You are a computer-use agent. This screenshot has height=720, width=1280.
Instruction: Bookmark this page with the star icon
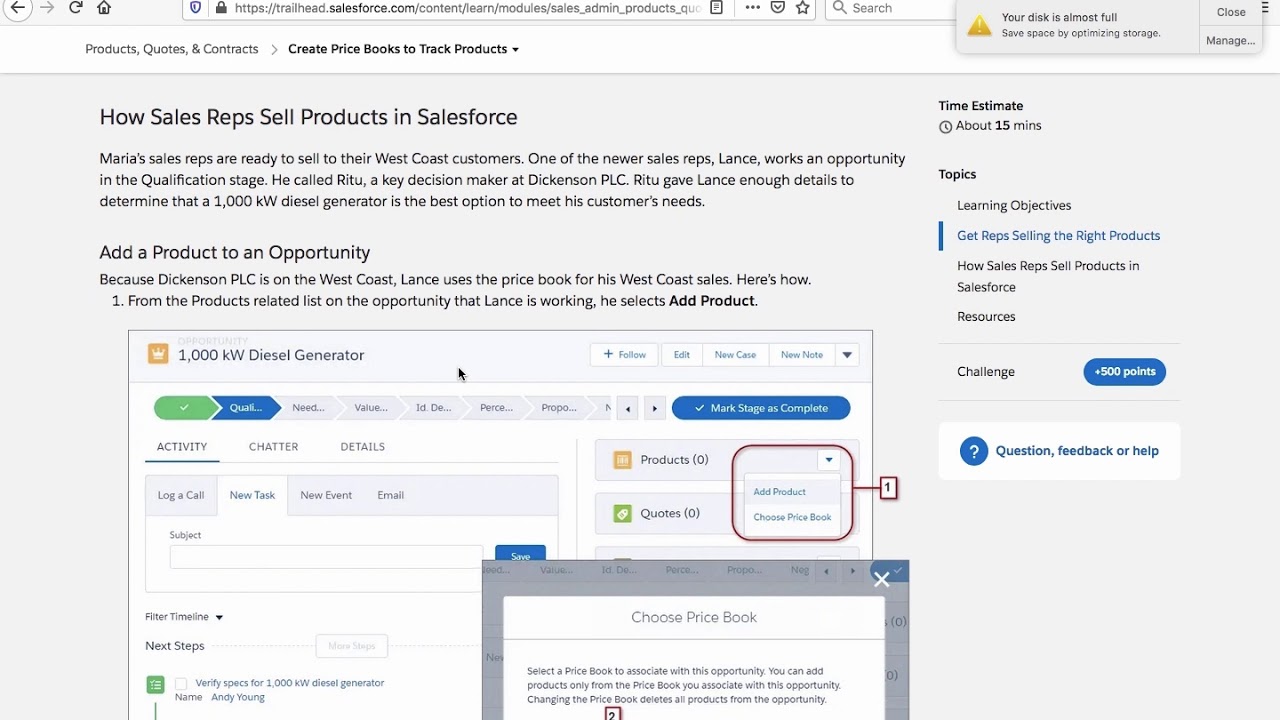click(802, 7)
